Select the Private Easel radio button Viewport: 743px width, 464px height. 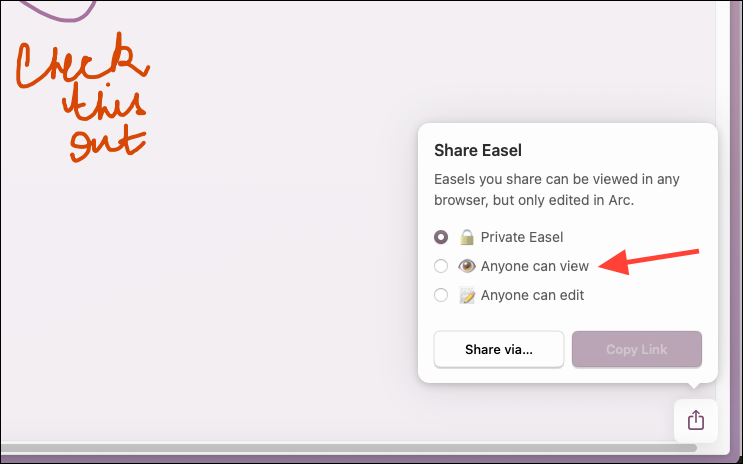click(441, 237)
